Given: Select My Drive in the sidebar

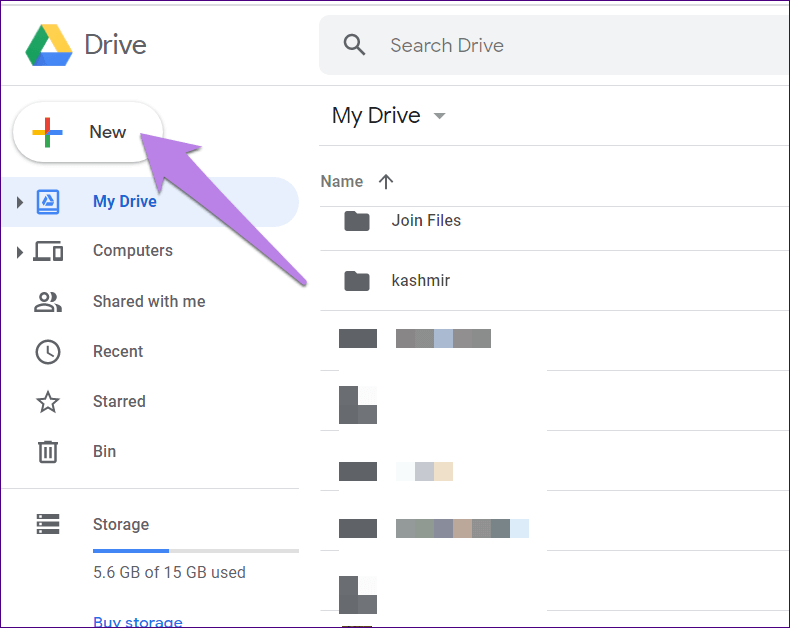Looking at the screenshot, I should point(125,202).
